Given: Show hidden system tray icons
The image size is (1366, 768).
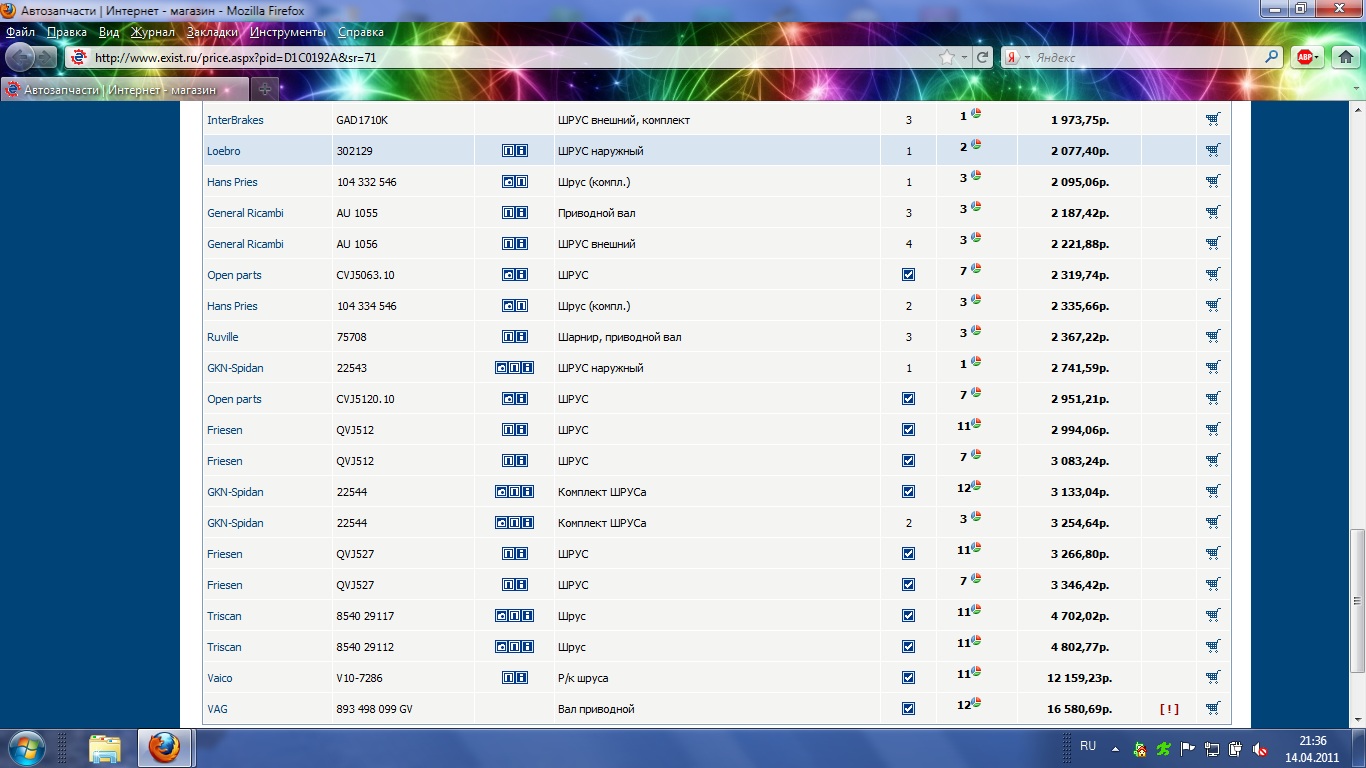Looking at the screenshot, I should tap(1115, 748).
